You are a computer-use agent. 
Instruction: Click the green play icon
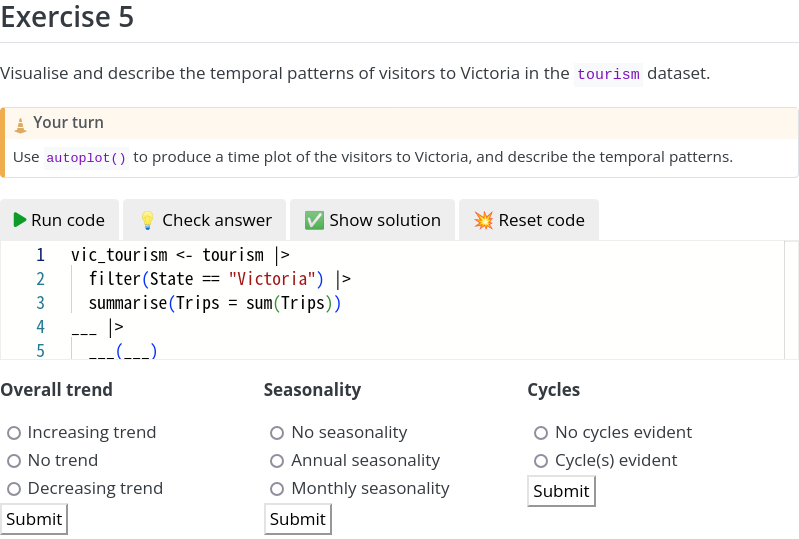(20, 220)
